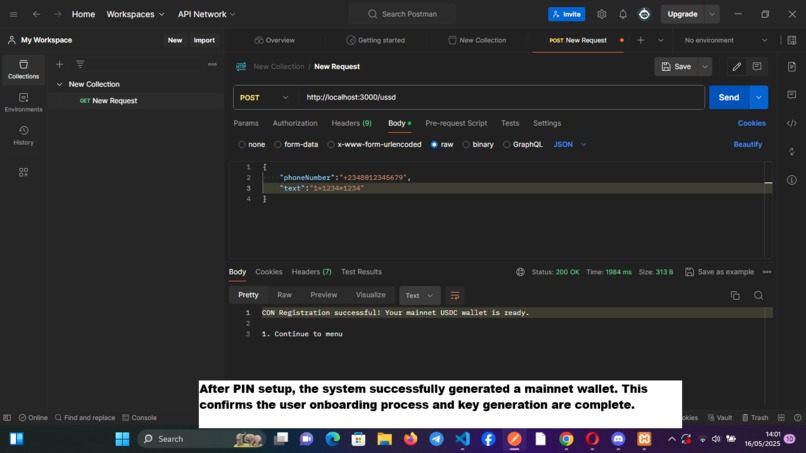Click the filter collections icon
The height and width of the screenshot is (453, 806).
pos(80,64)
